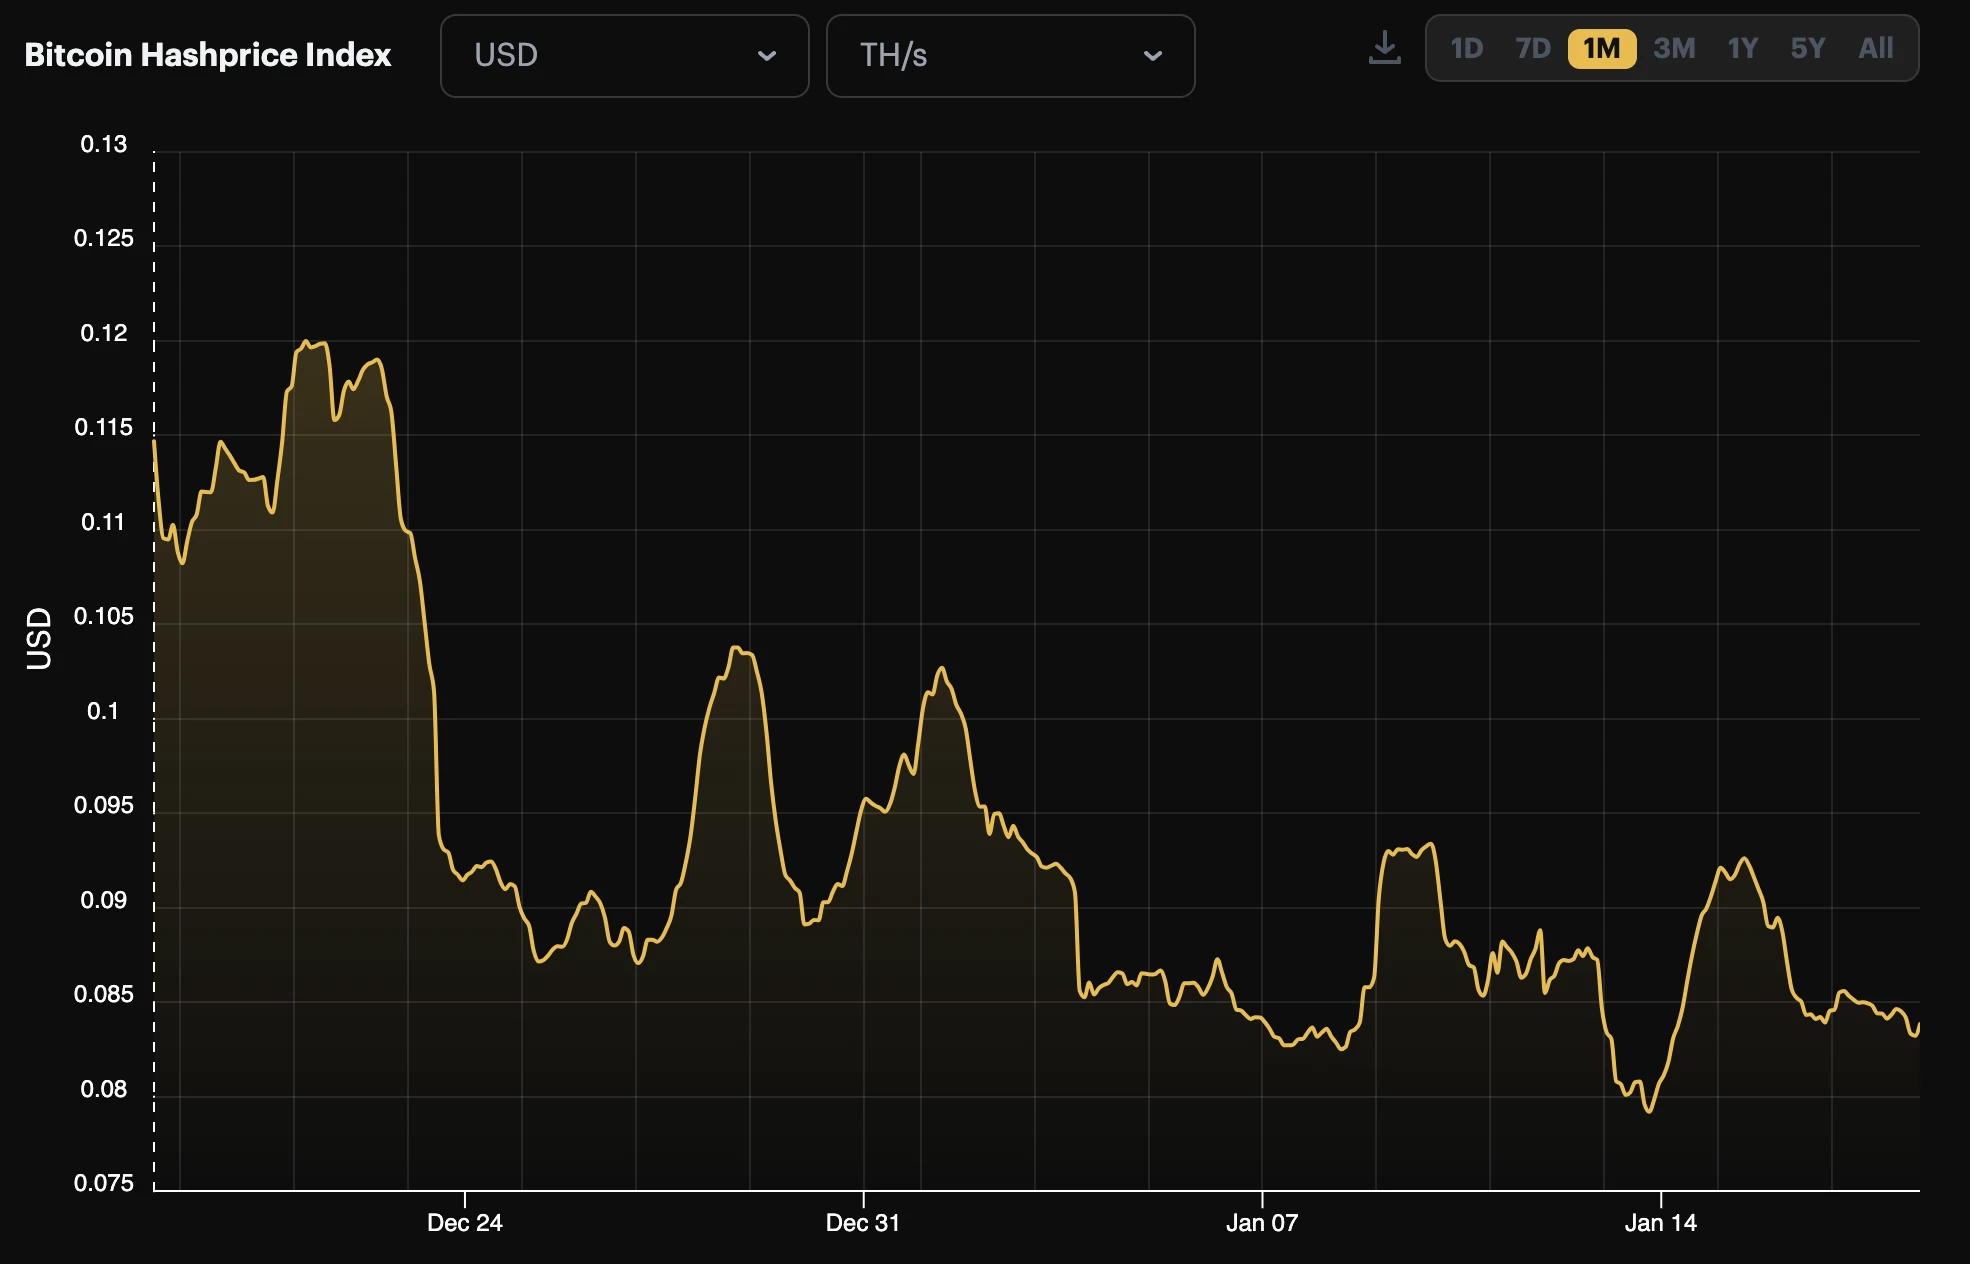Image resolution: width=1970 pixels, height=1264 pixels.
Task: Switch range to 7D
Action: pyautogui.click(x=1532, y=48)
